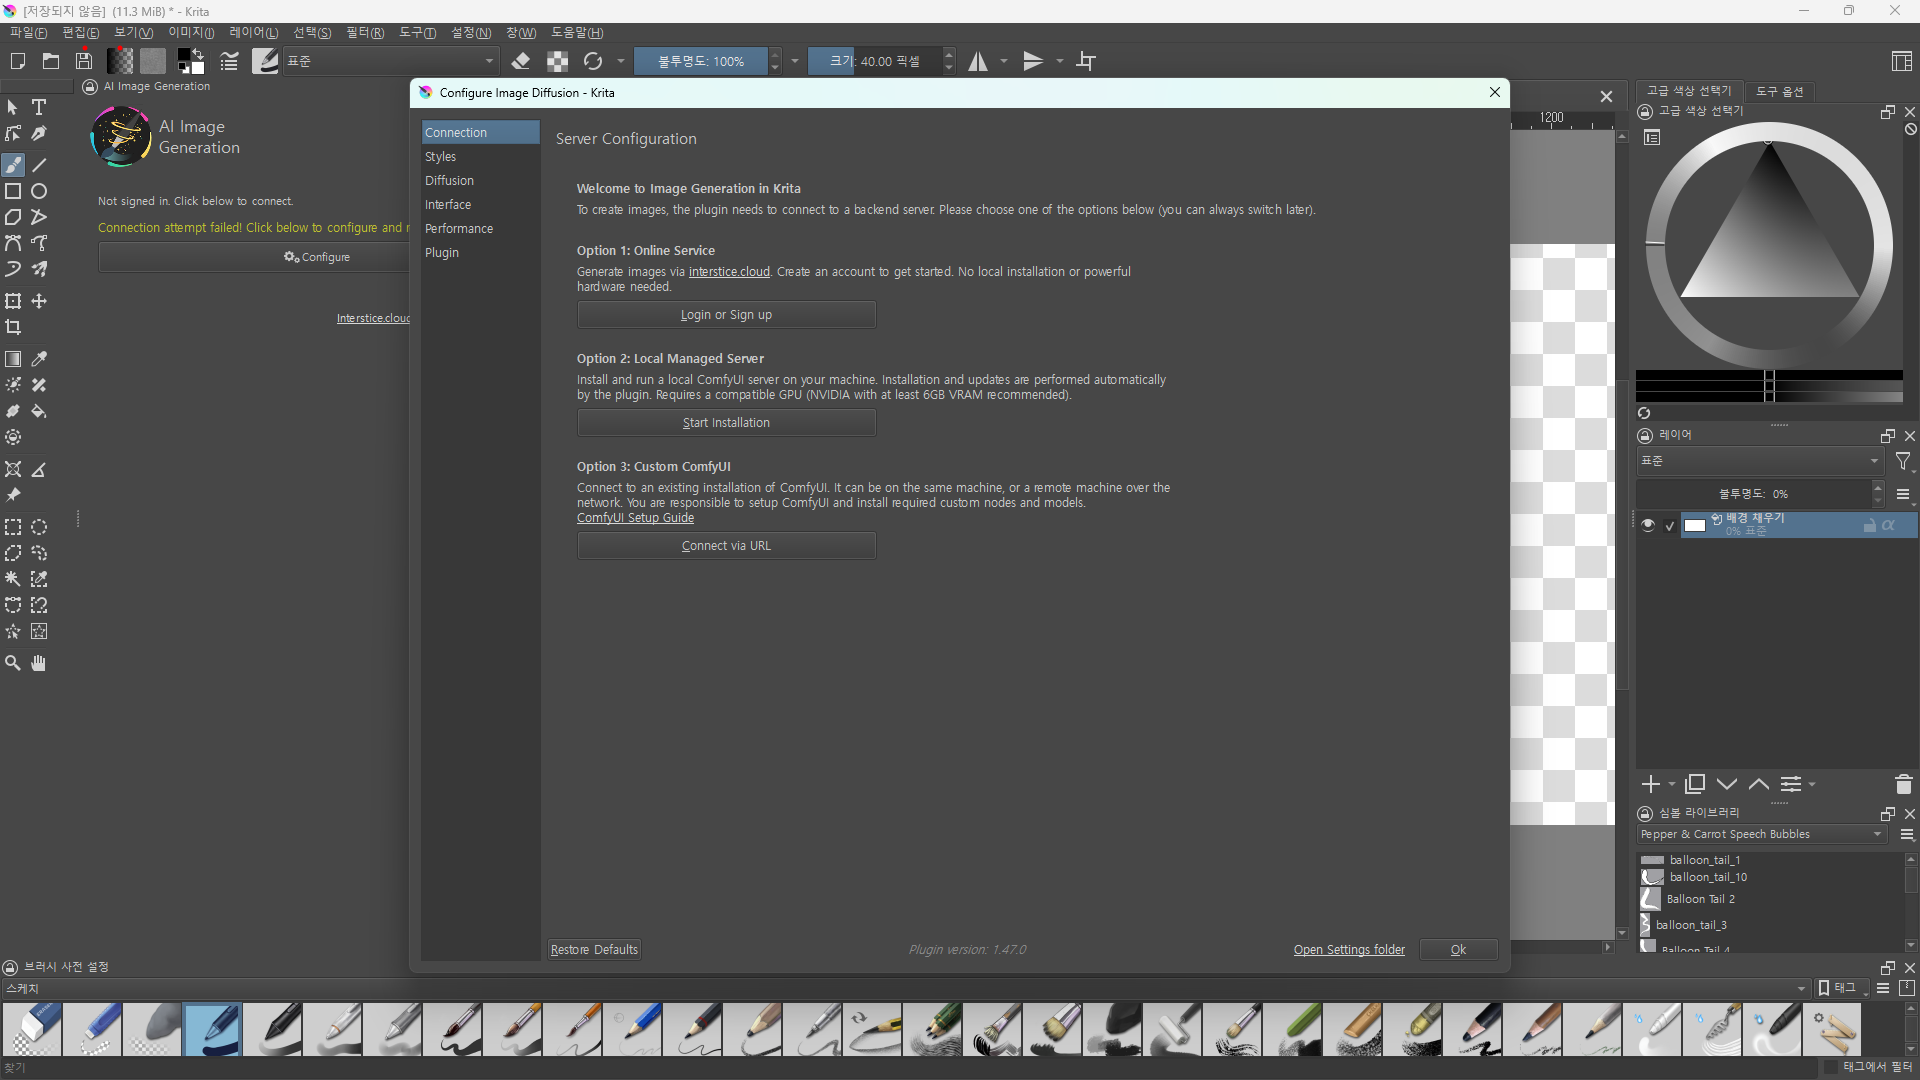The image size is (1920, 1080).
Task: Click the opacity 불투명도 100% slider
Action: [700, 61]
